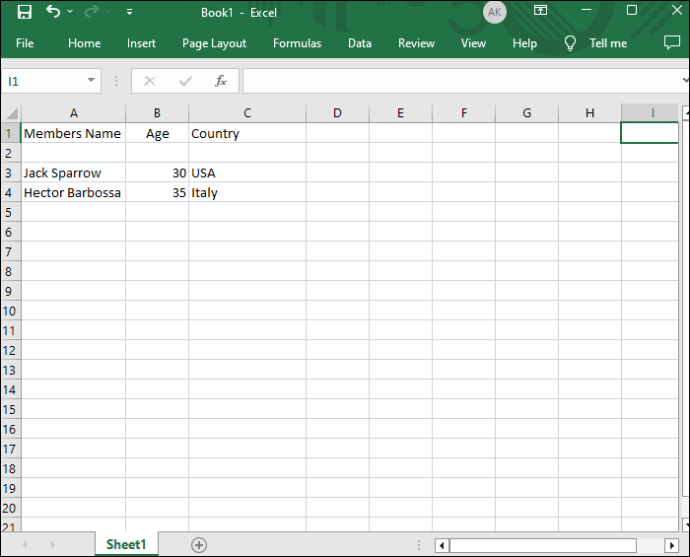
Task: Click the Tell me lightbulb icon
Action: click(570, 43)
